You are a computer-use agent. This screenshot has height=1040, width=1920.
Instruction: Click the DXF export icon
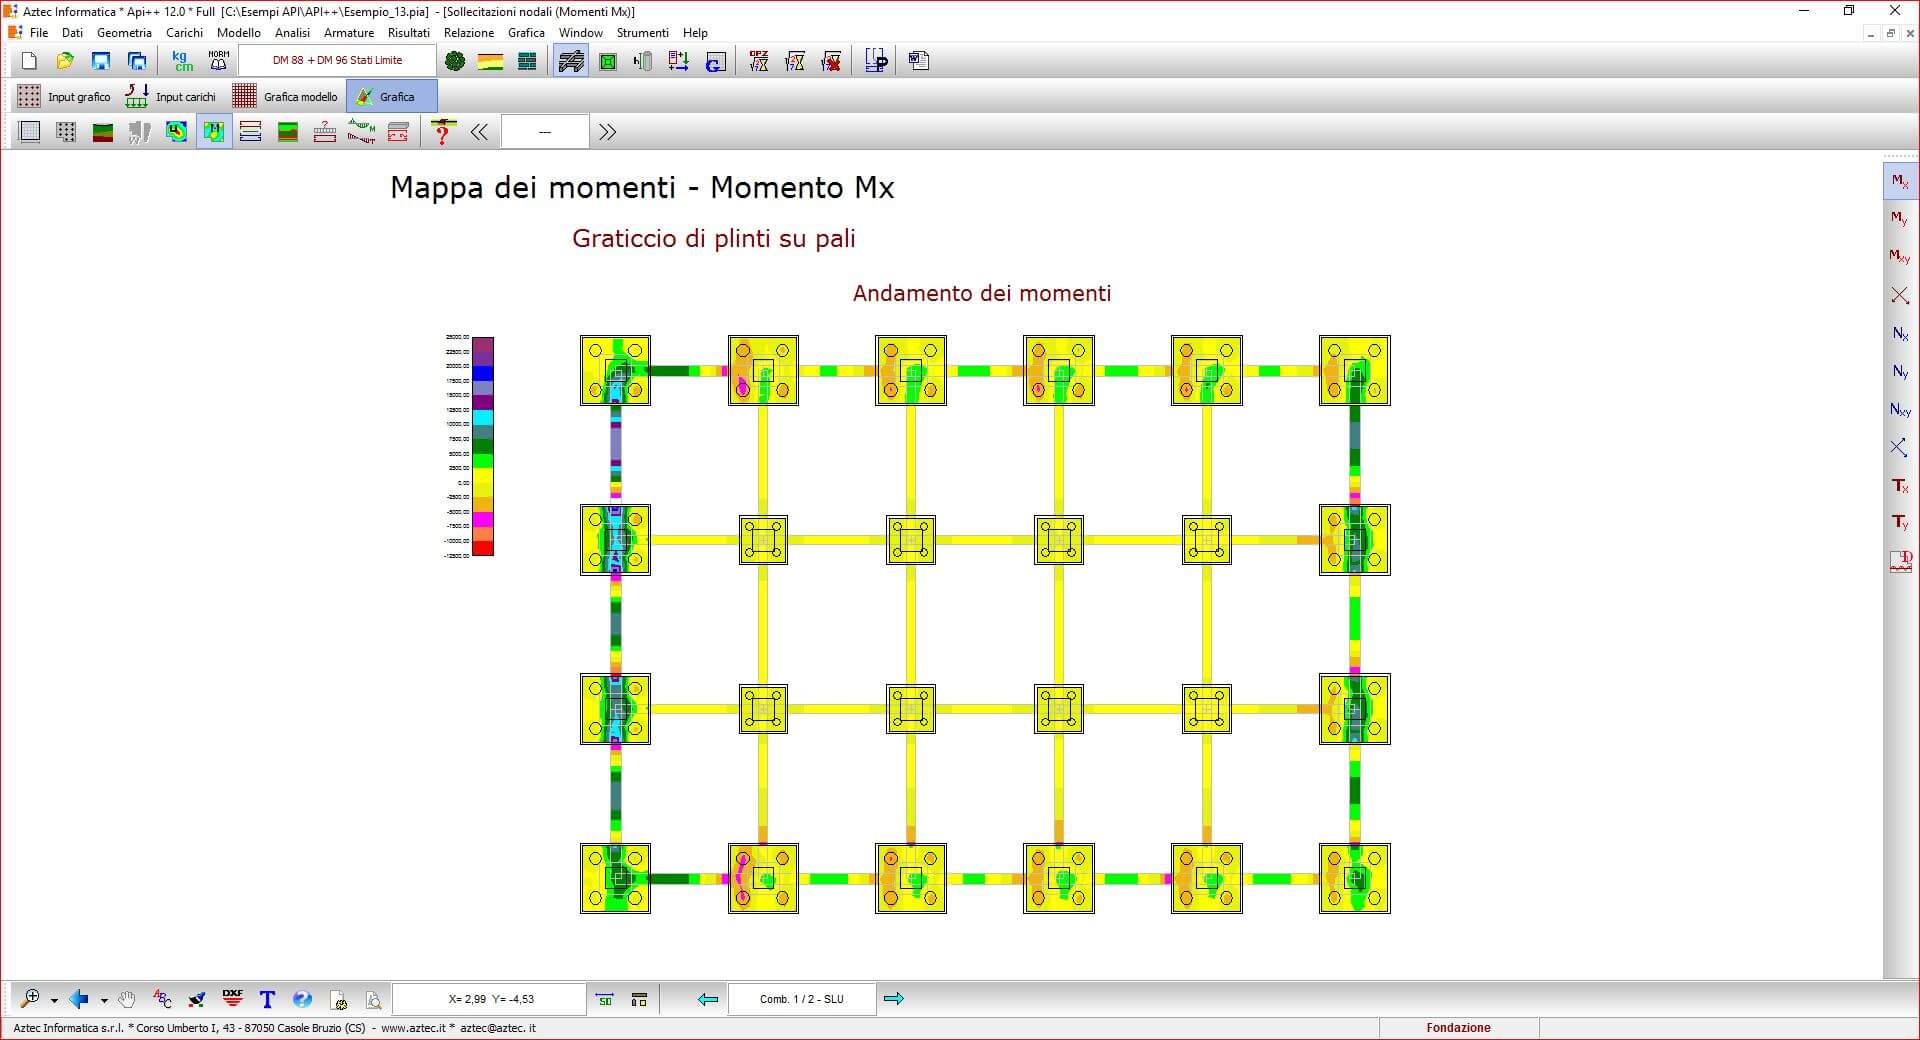(232, 999)
